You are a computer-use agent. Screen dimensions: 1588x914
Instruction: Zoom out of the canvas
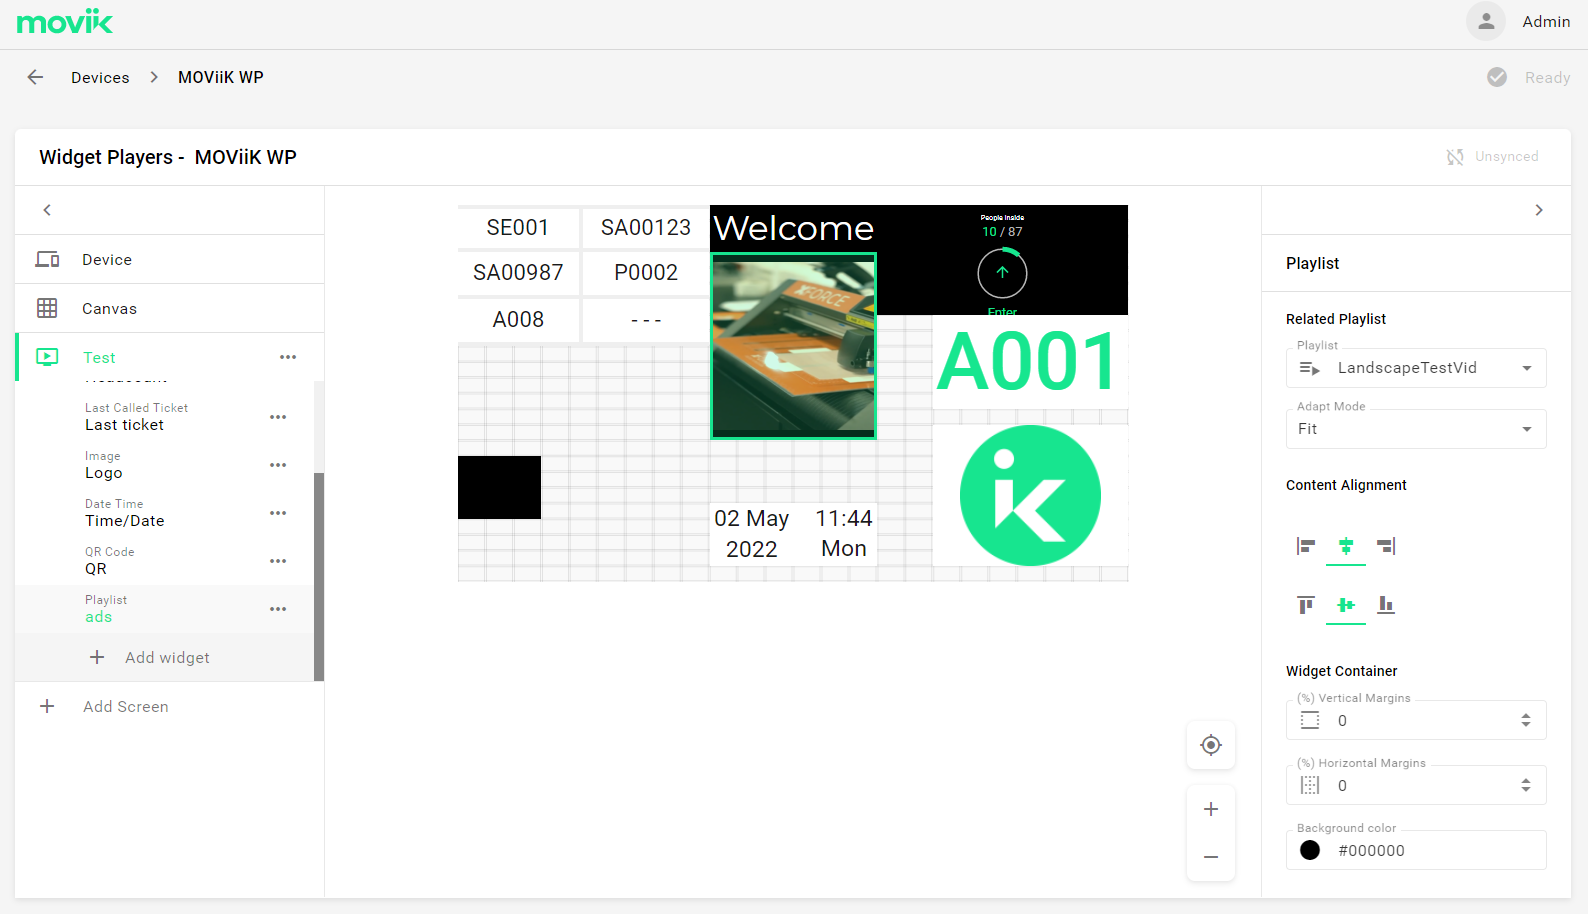tap(1211, 857)
